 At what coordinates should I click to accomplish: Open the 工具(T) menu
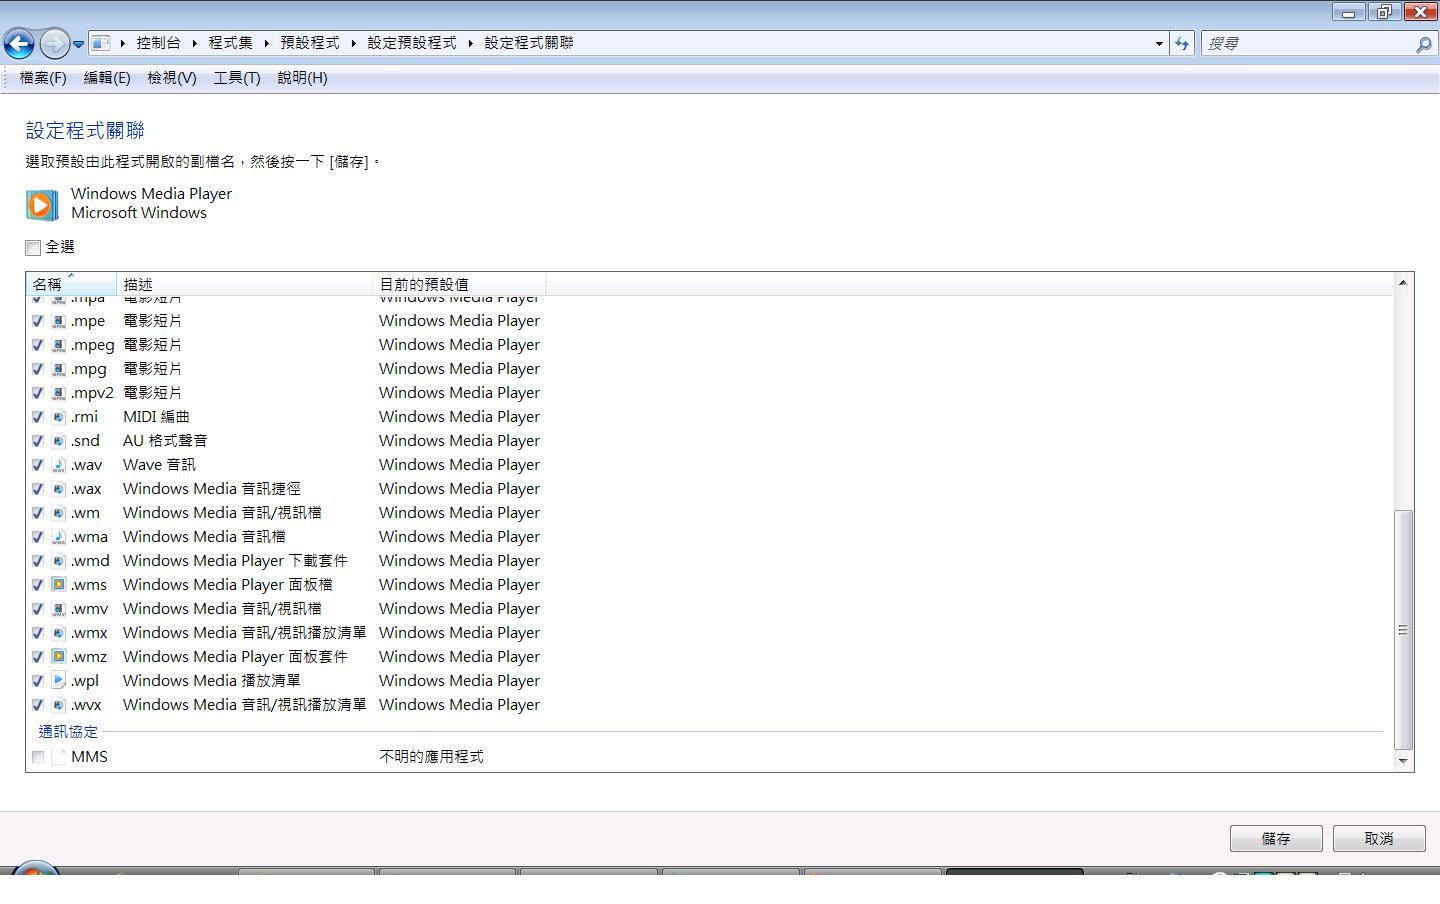(237, 78)
